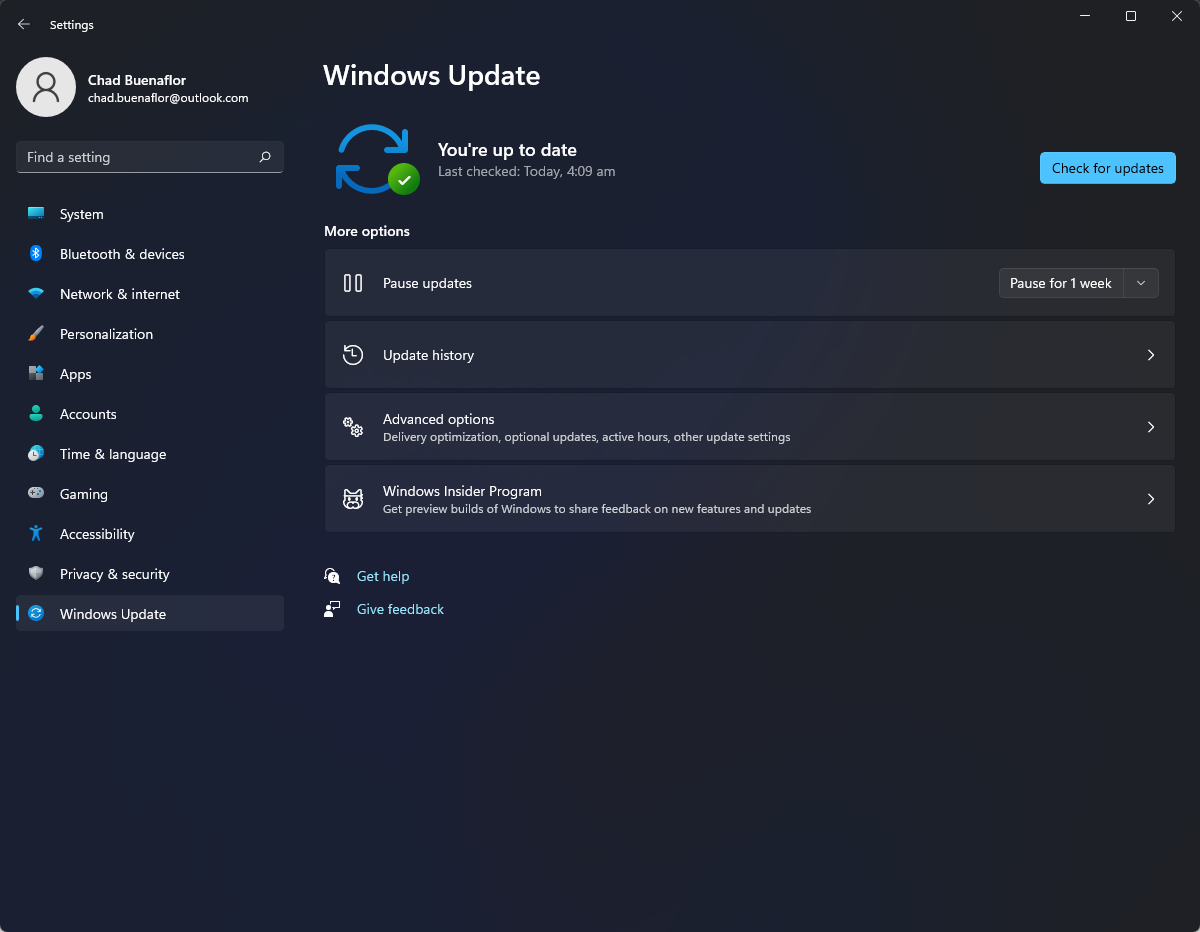This screenshot has width=1200, height=932.
Task: Click the More options heading
Action: coord(367,231)
